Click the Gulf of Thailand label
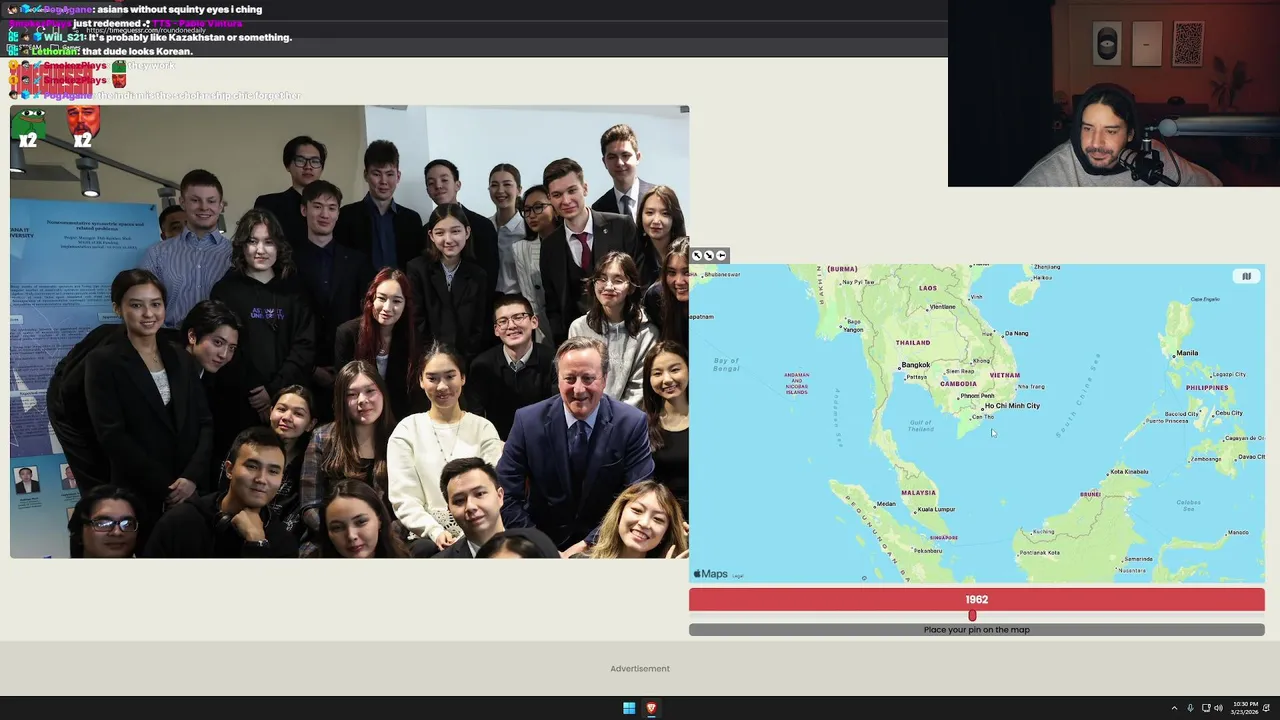 click(x=921, y=426)
